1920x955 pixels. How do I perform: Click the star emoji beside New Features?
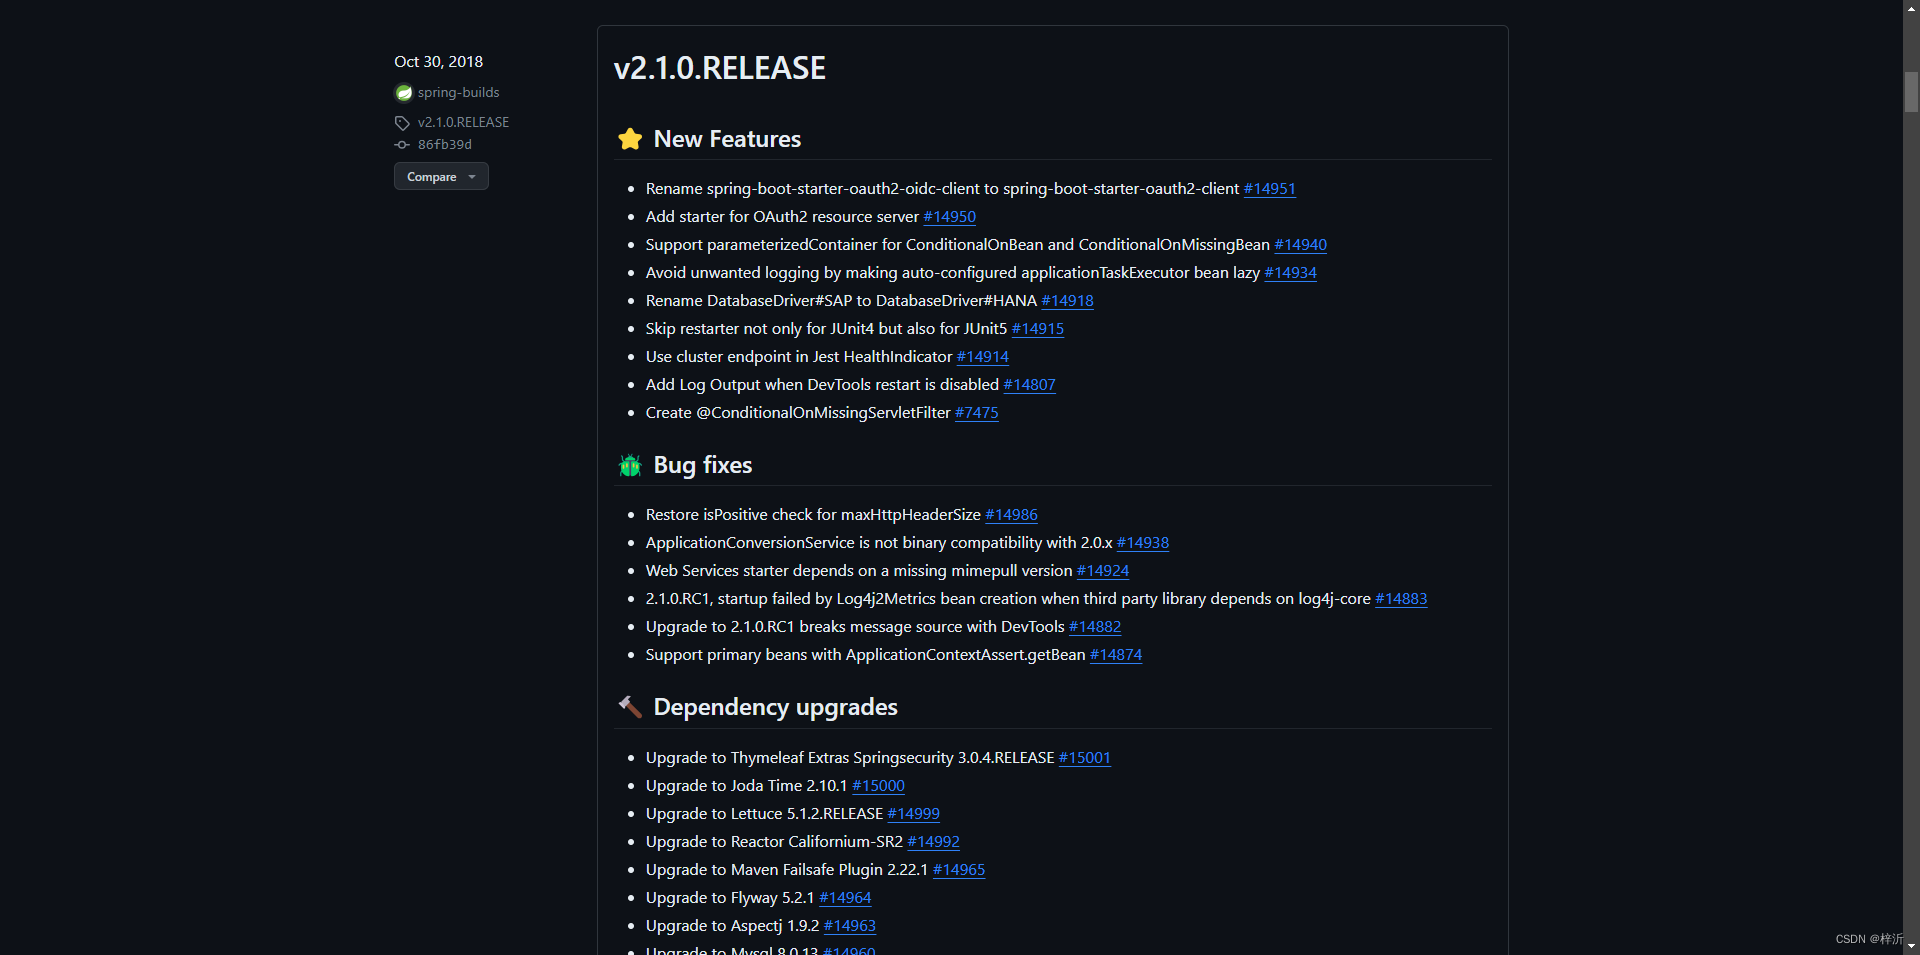coord(629,139)
